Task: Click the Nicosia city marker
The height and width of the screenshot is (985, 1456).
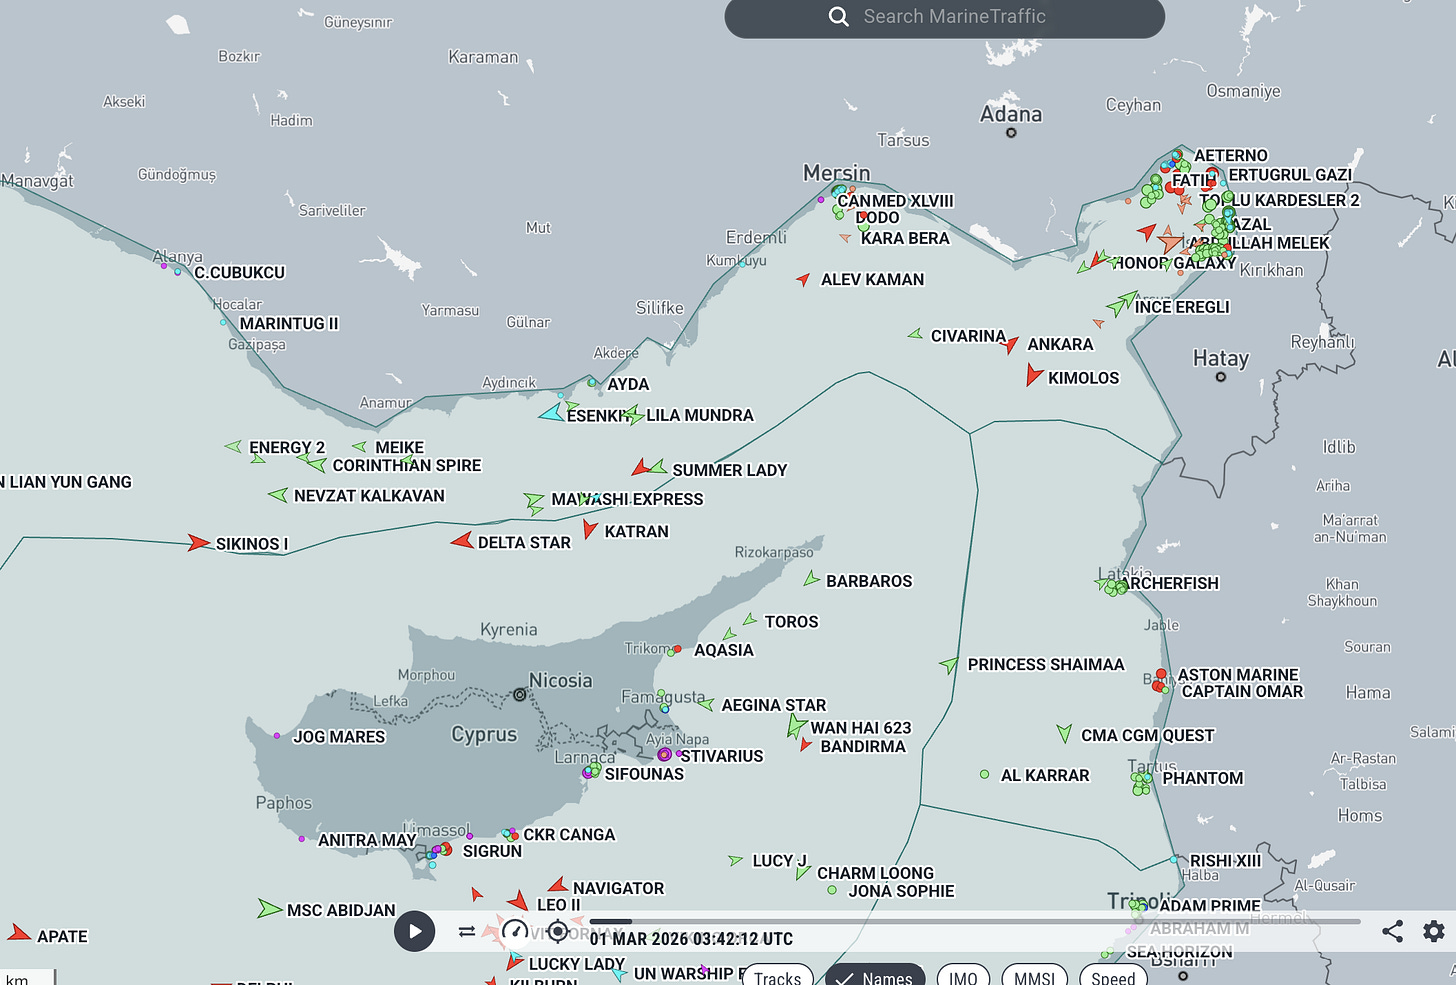Action: click(x=519, y=694)
